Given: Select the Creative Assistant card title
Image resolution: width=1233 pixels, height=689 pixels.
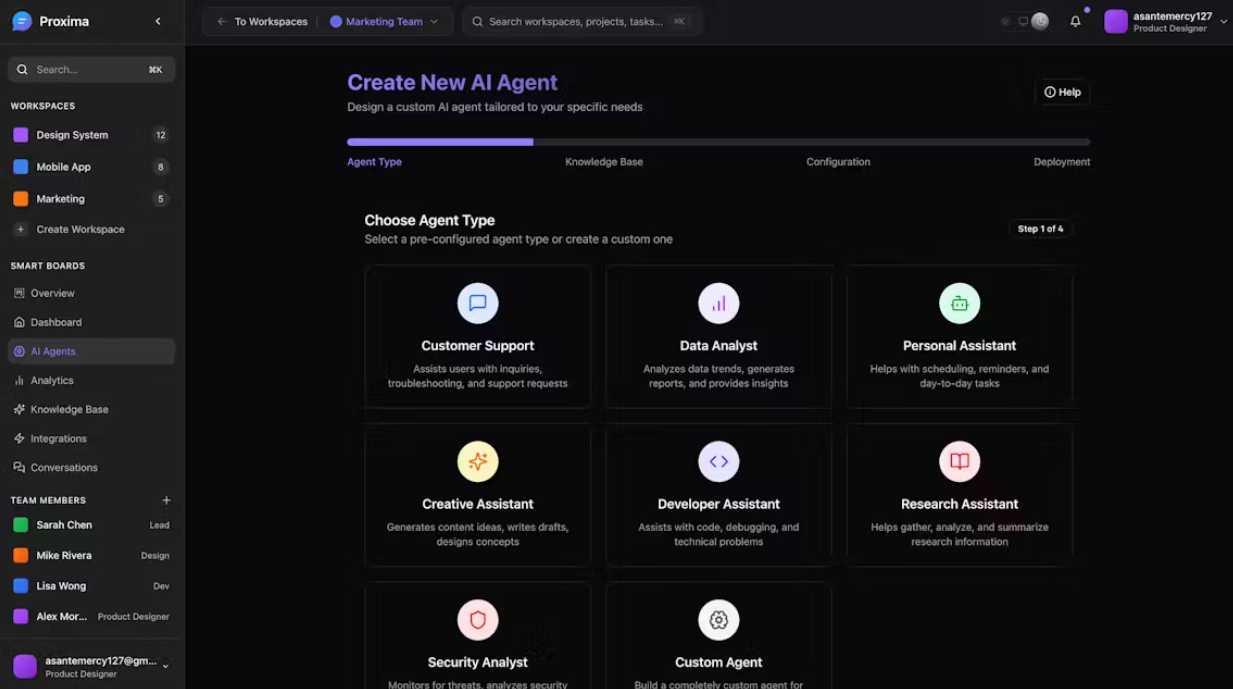Looking at the screenshot, I should pos(478,504).
